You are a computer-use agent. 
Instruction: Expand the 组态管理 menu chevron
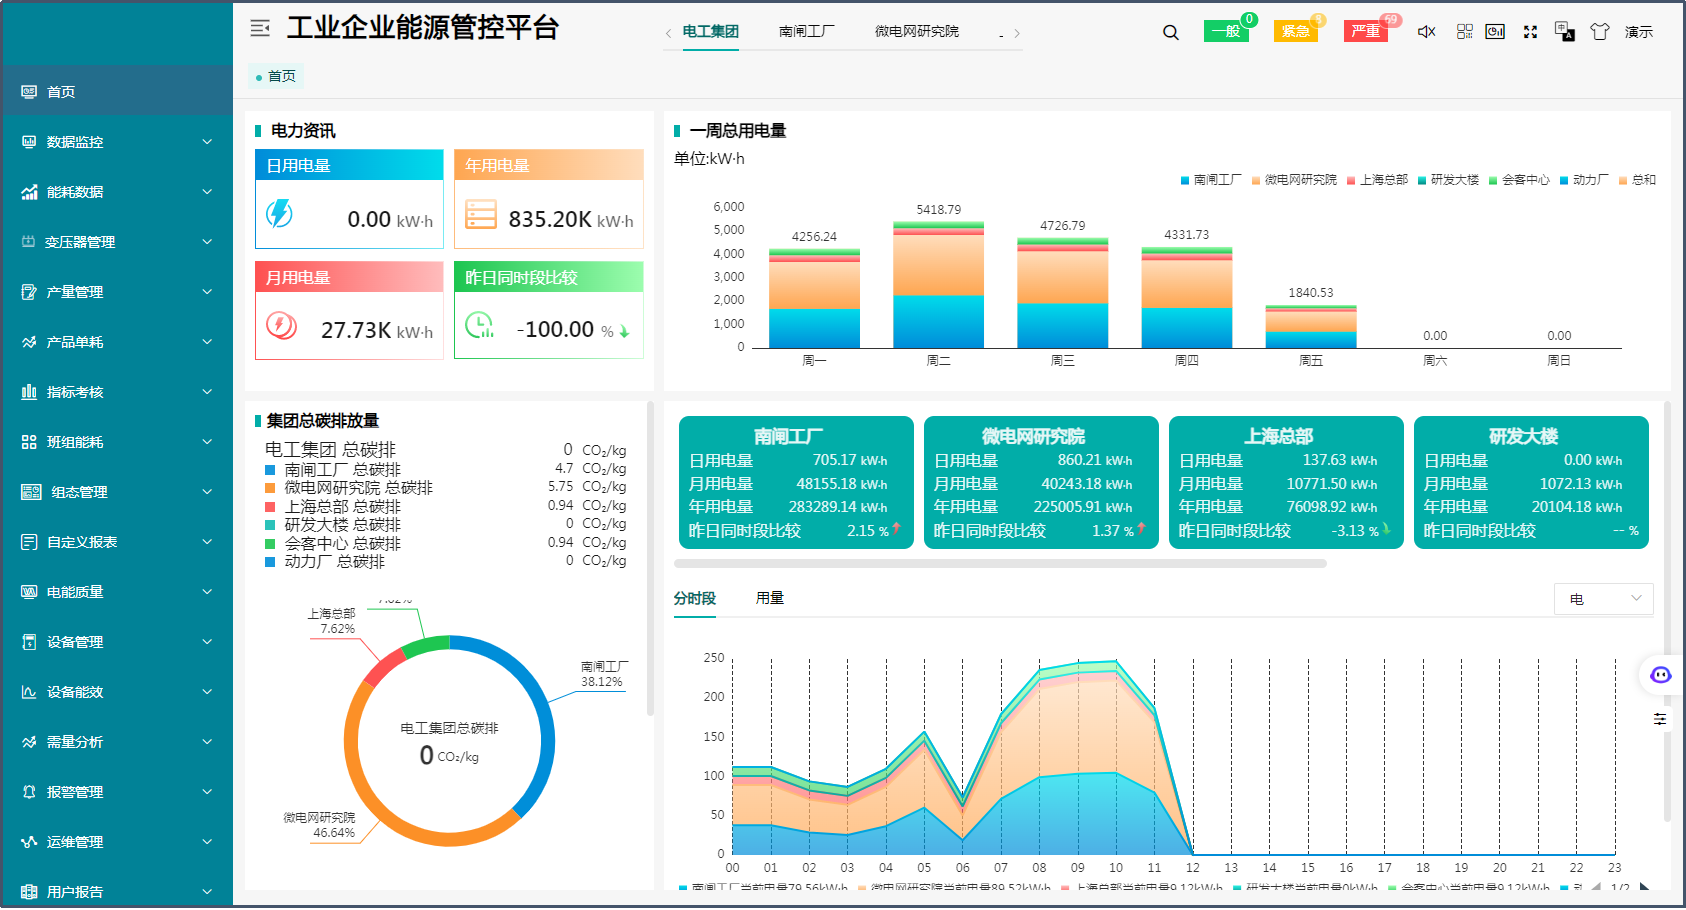tap(207, 492)
